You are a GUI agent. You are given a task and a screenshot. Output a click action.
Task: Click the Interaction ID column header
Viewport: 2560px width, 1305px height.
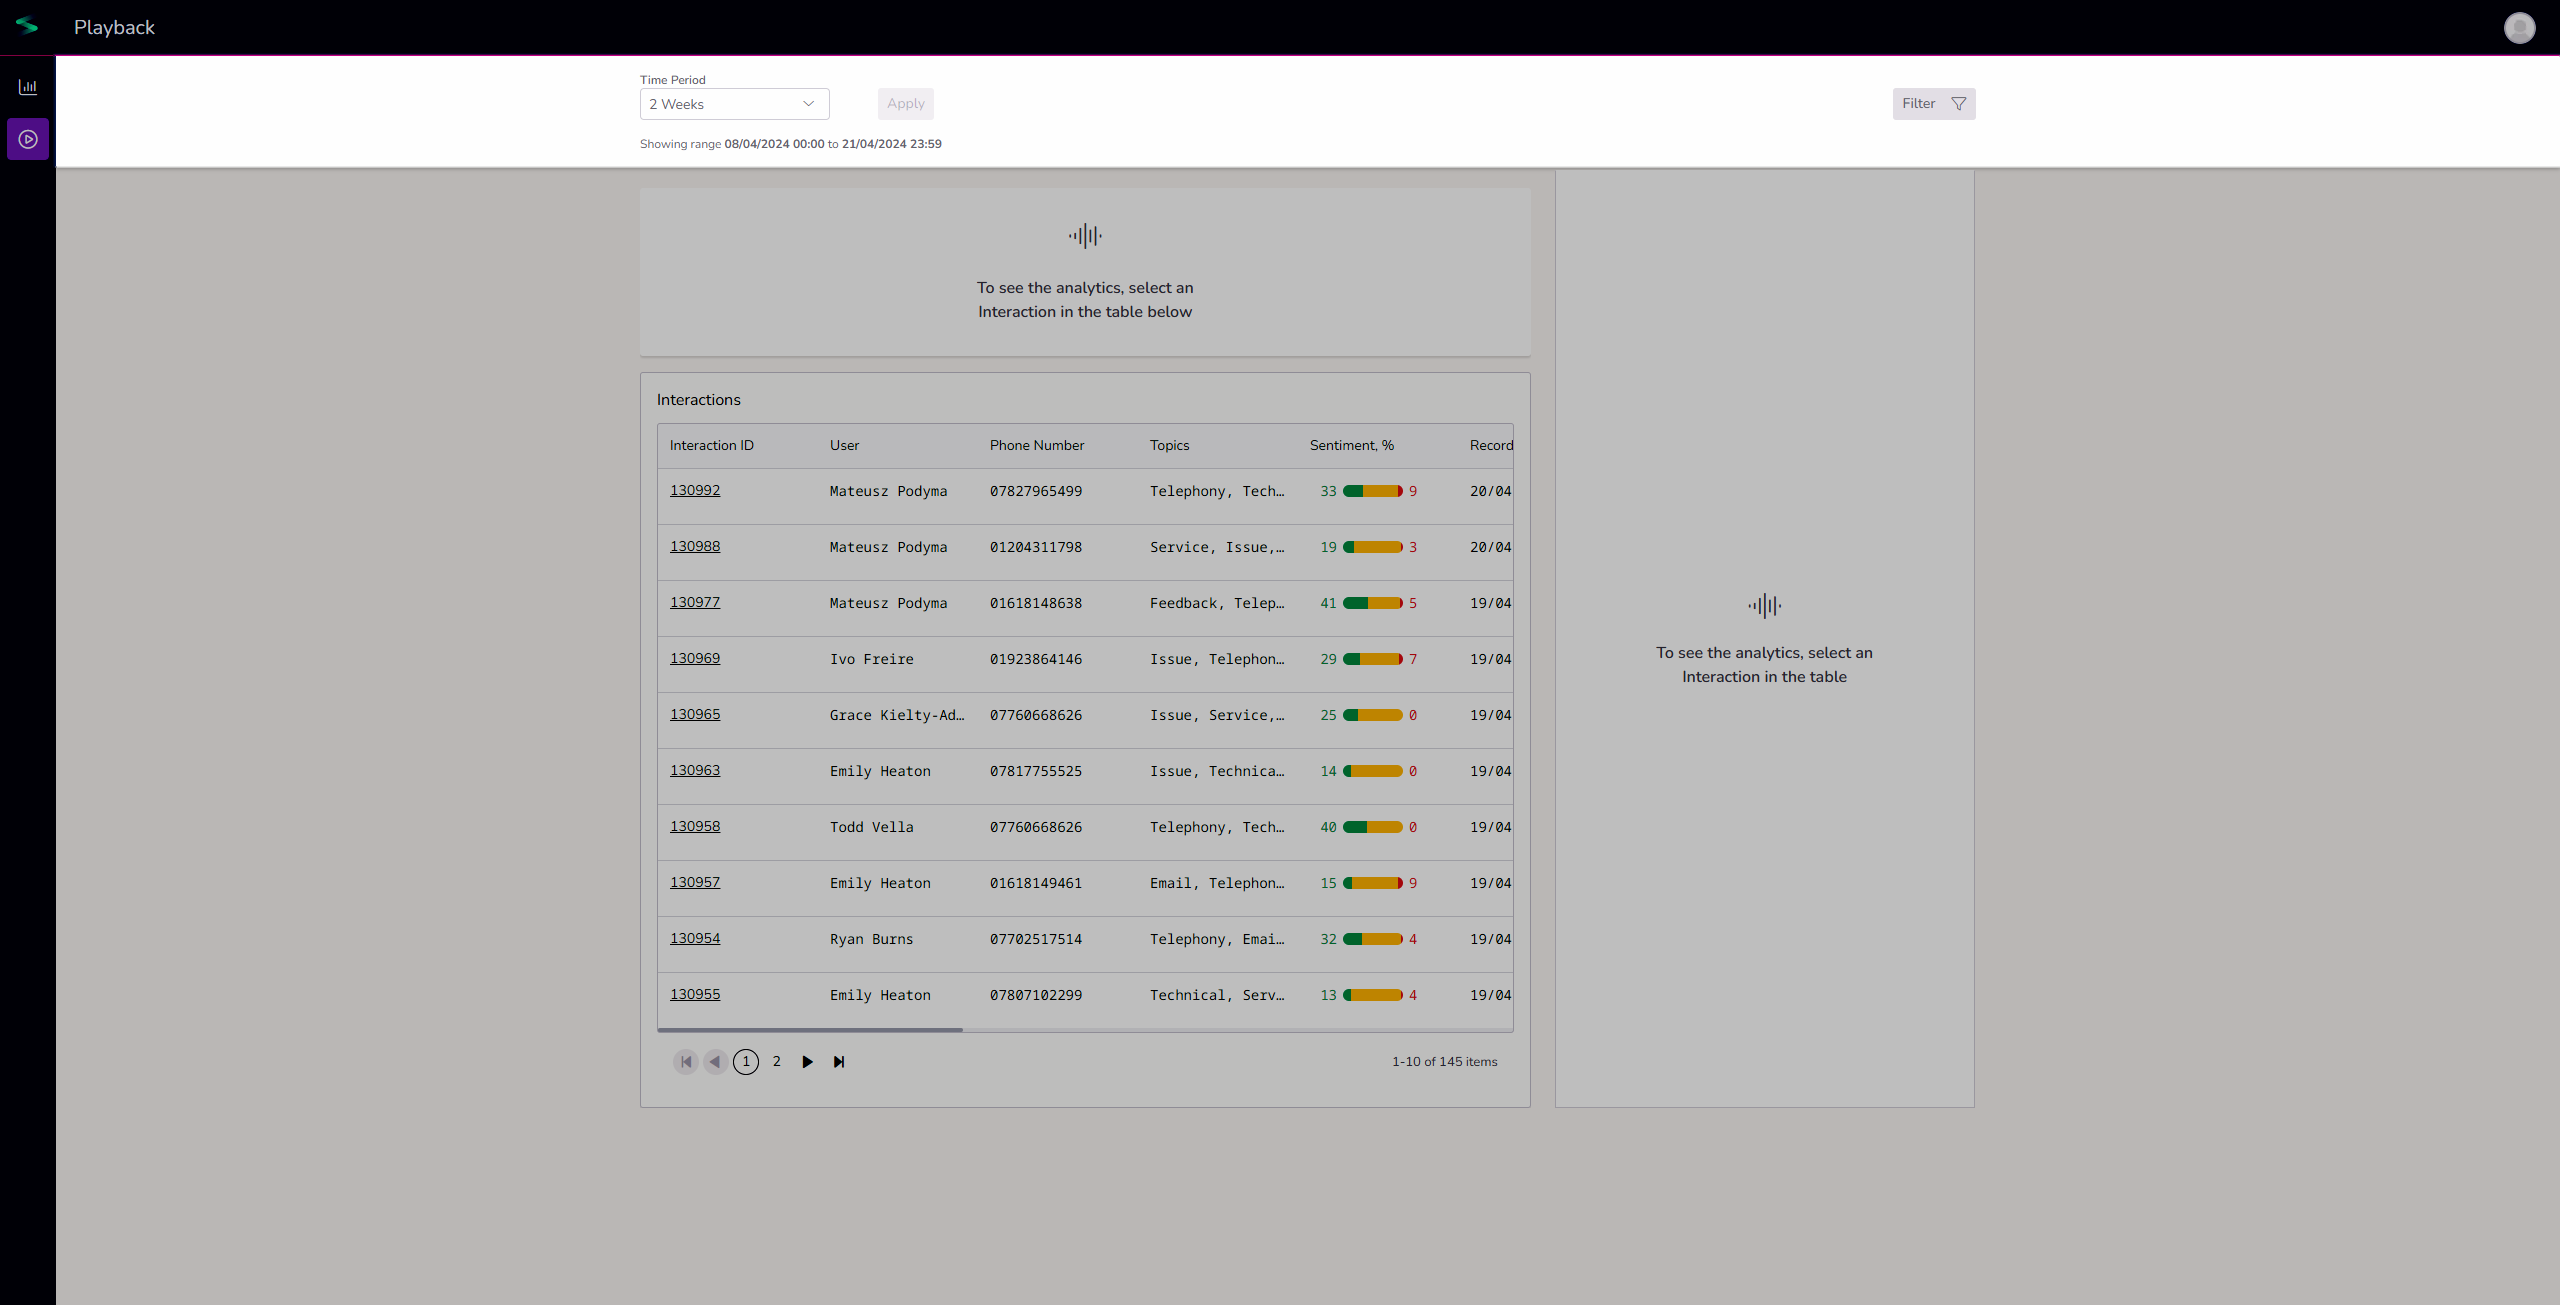point(711,445)
